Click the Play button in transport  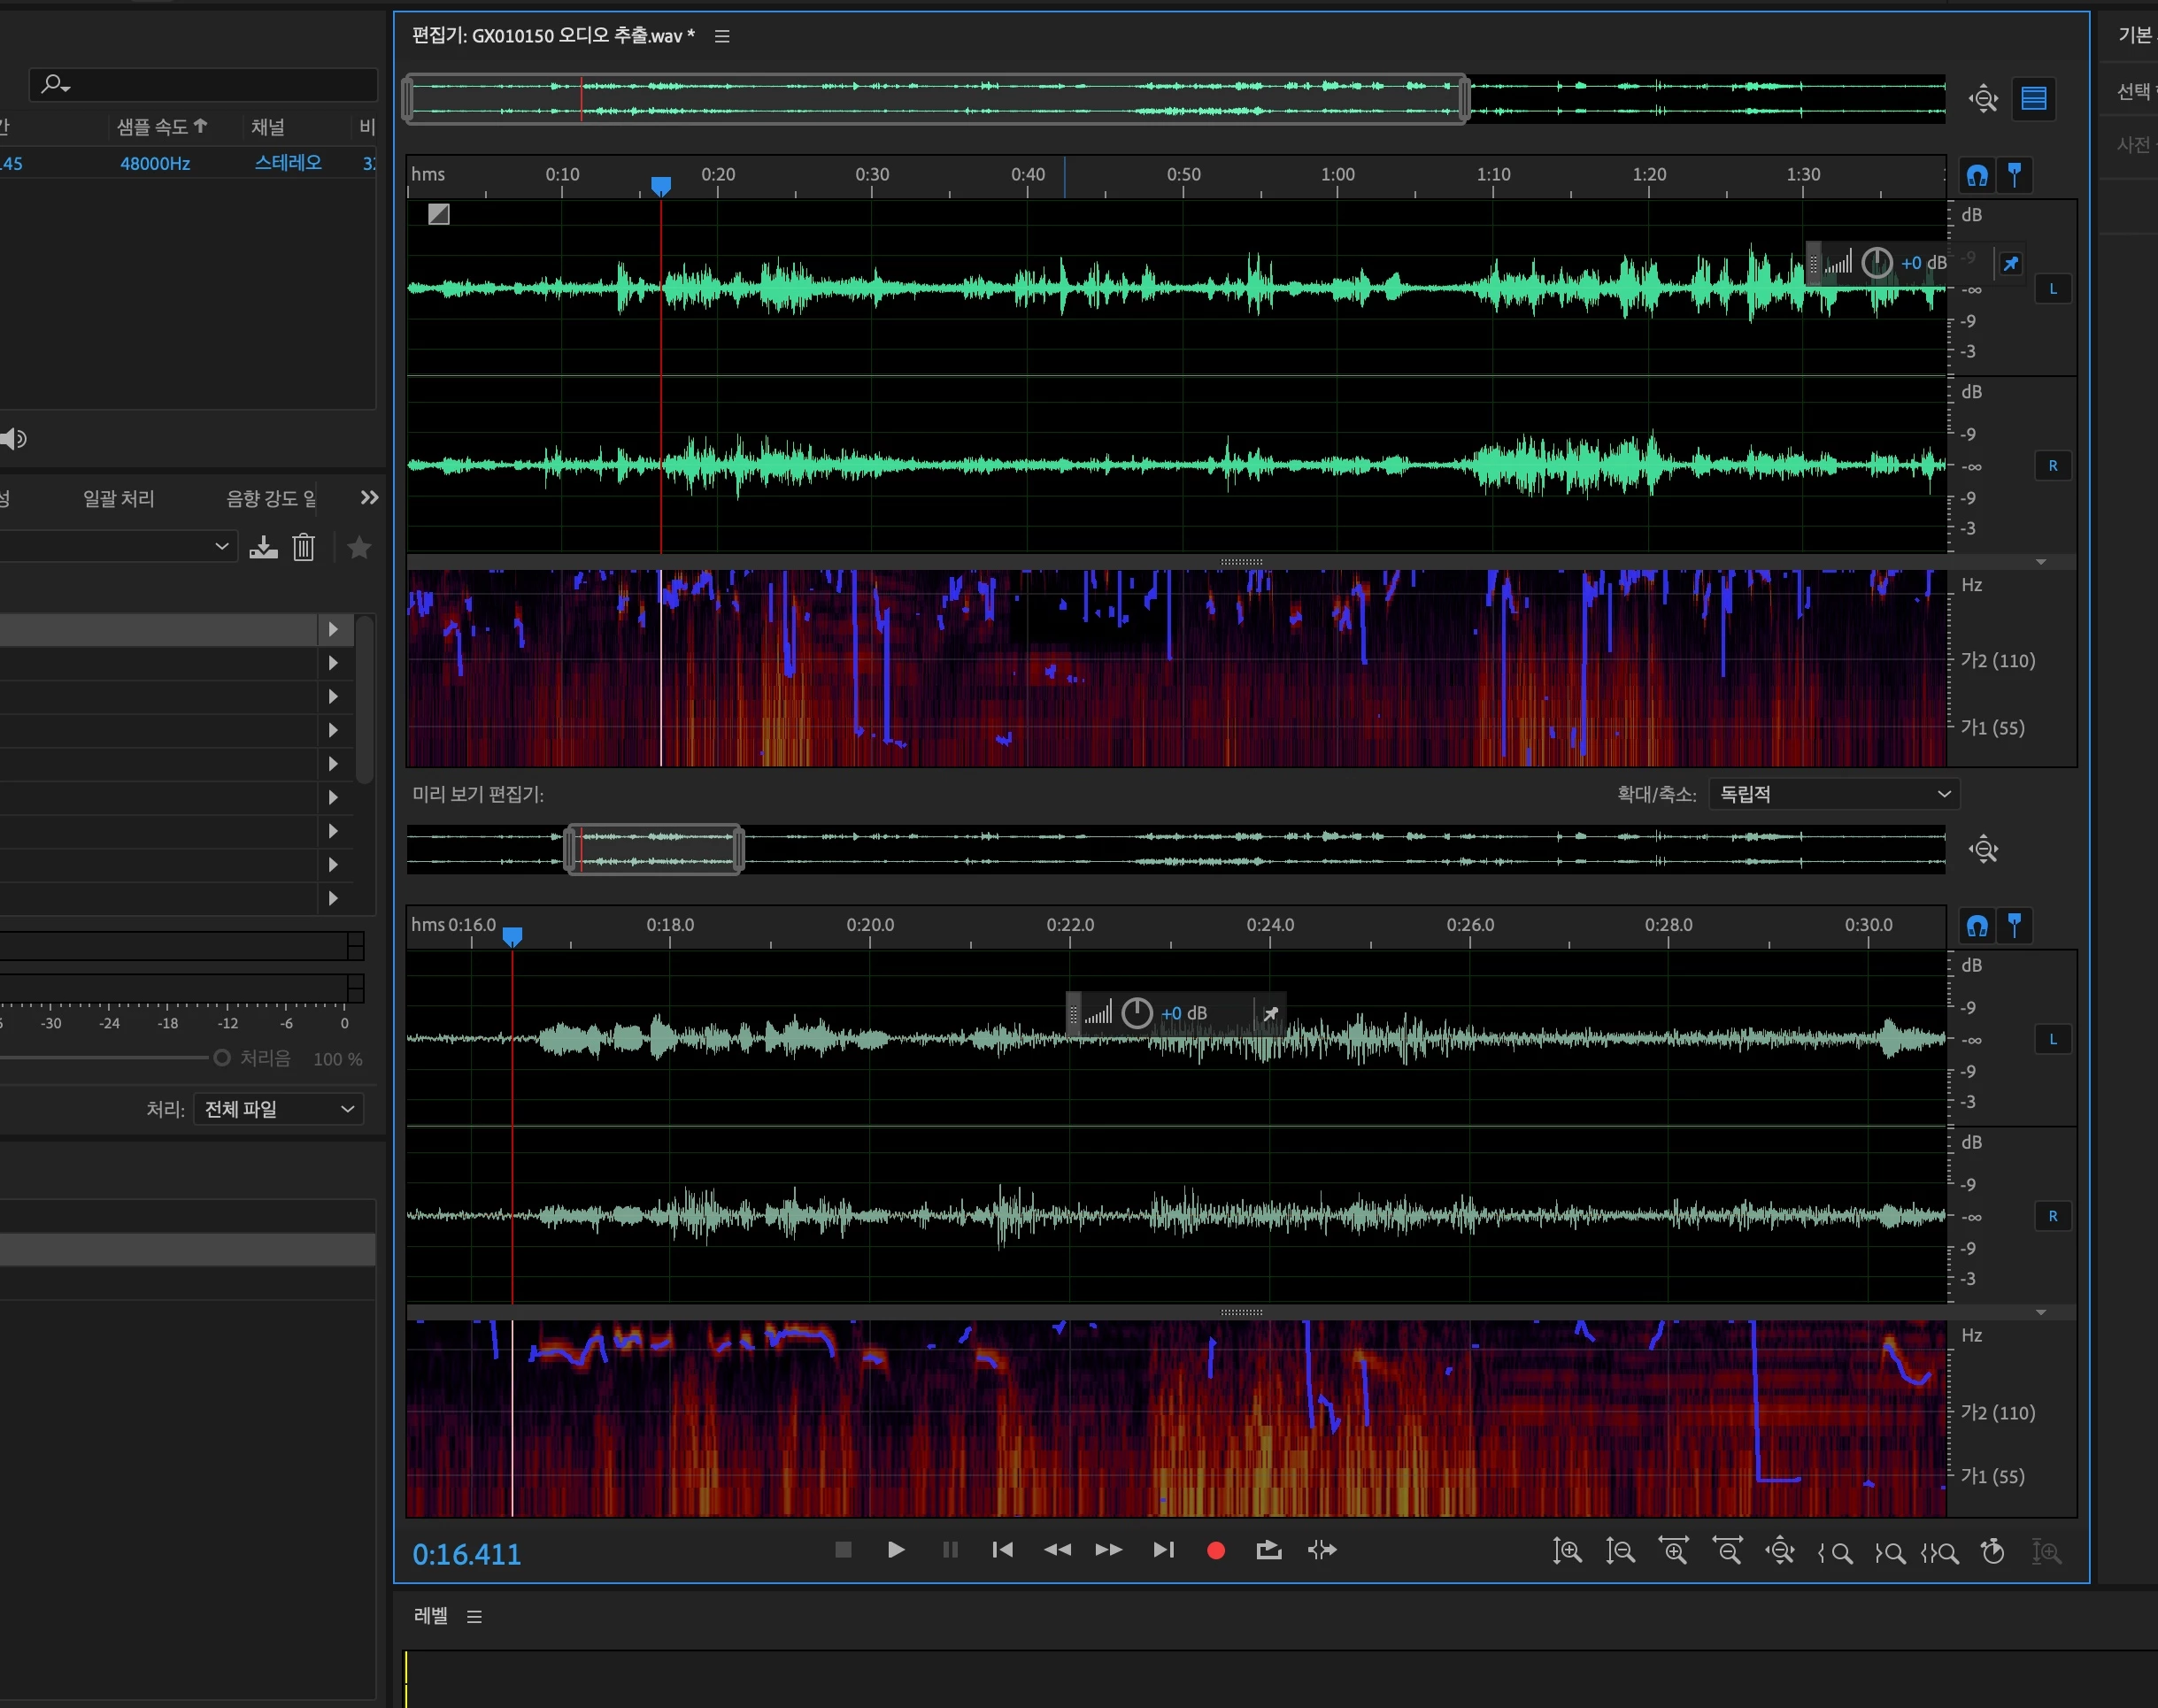click(x=896, y=1550)
